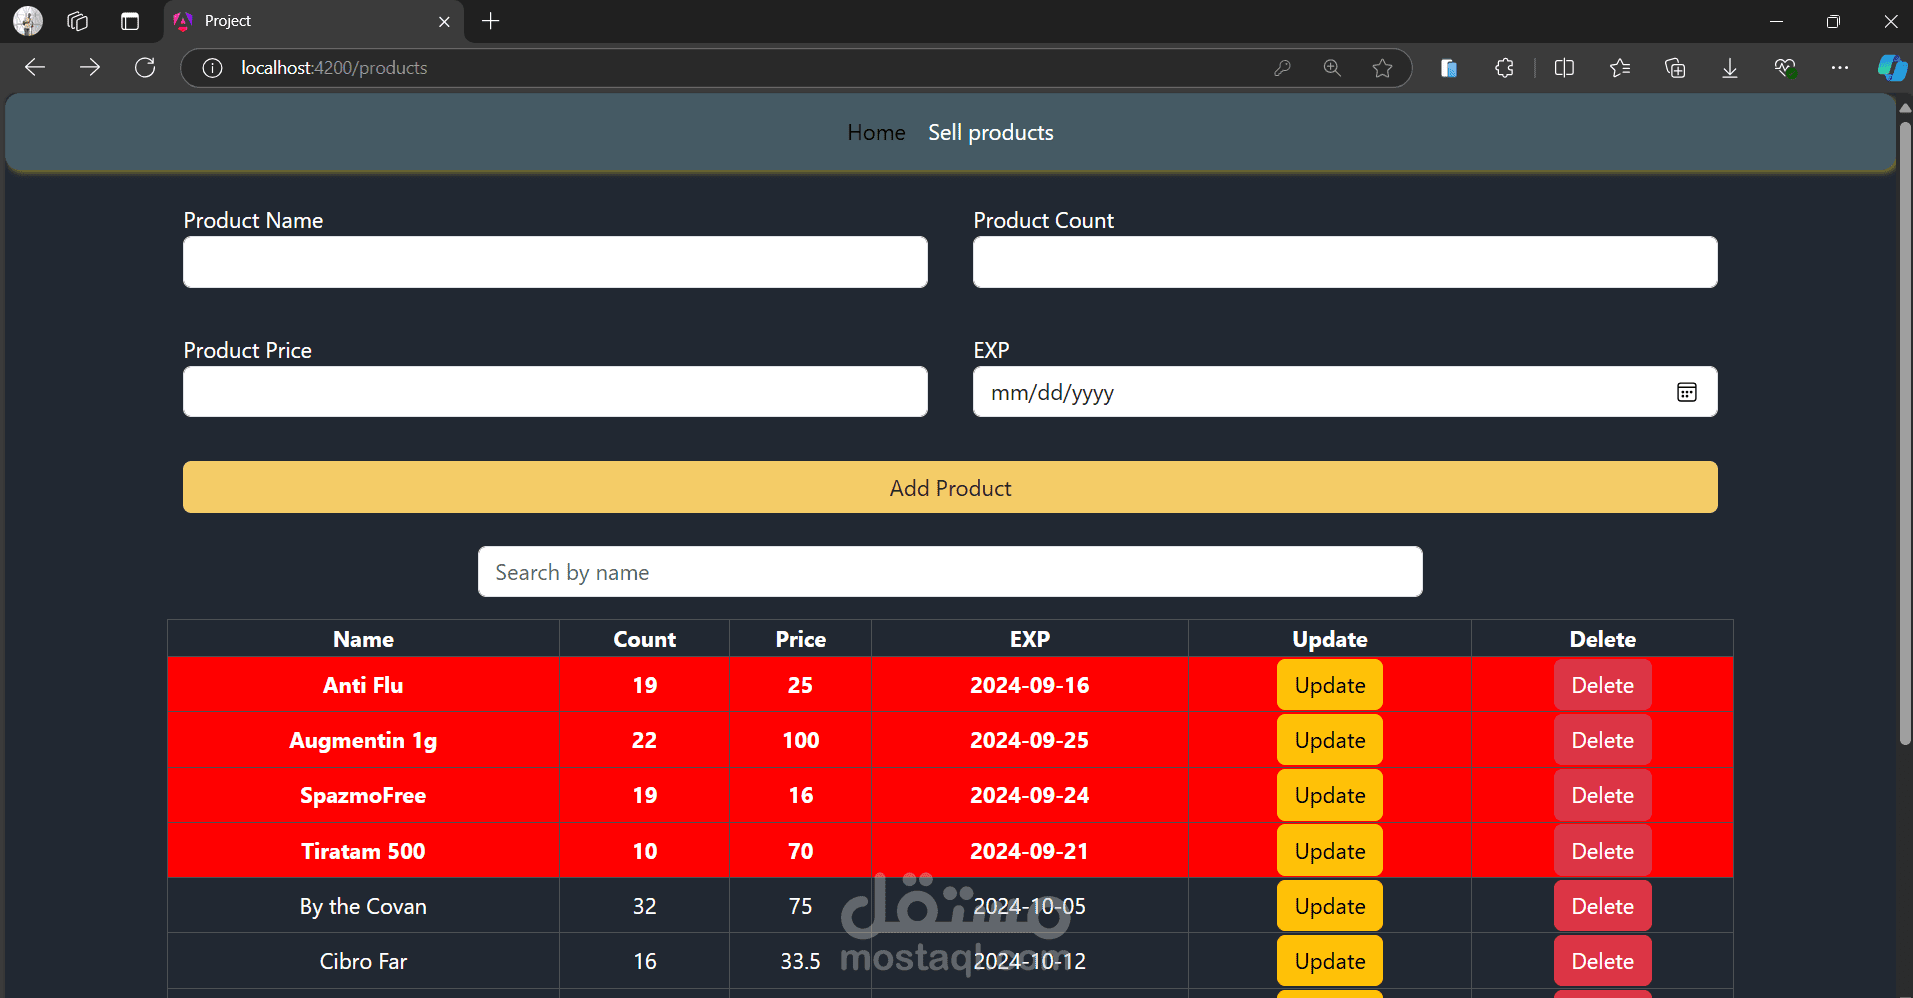Image resolution: width=1913 pixels, height=998 pixels.
Task: Click expiry date 2024-09-25
Action: (x=1030, y=740)
